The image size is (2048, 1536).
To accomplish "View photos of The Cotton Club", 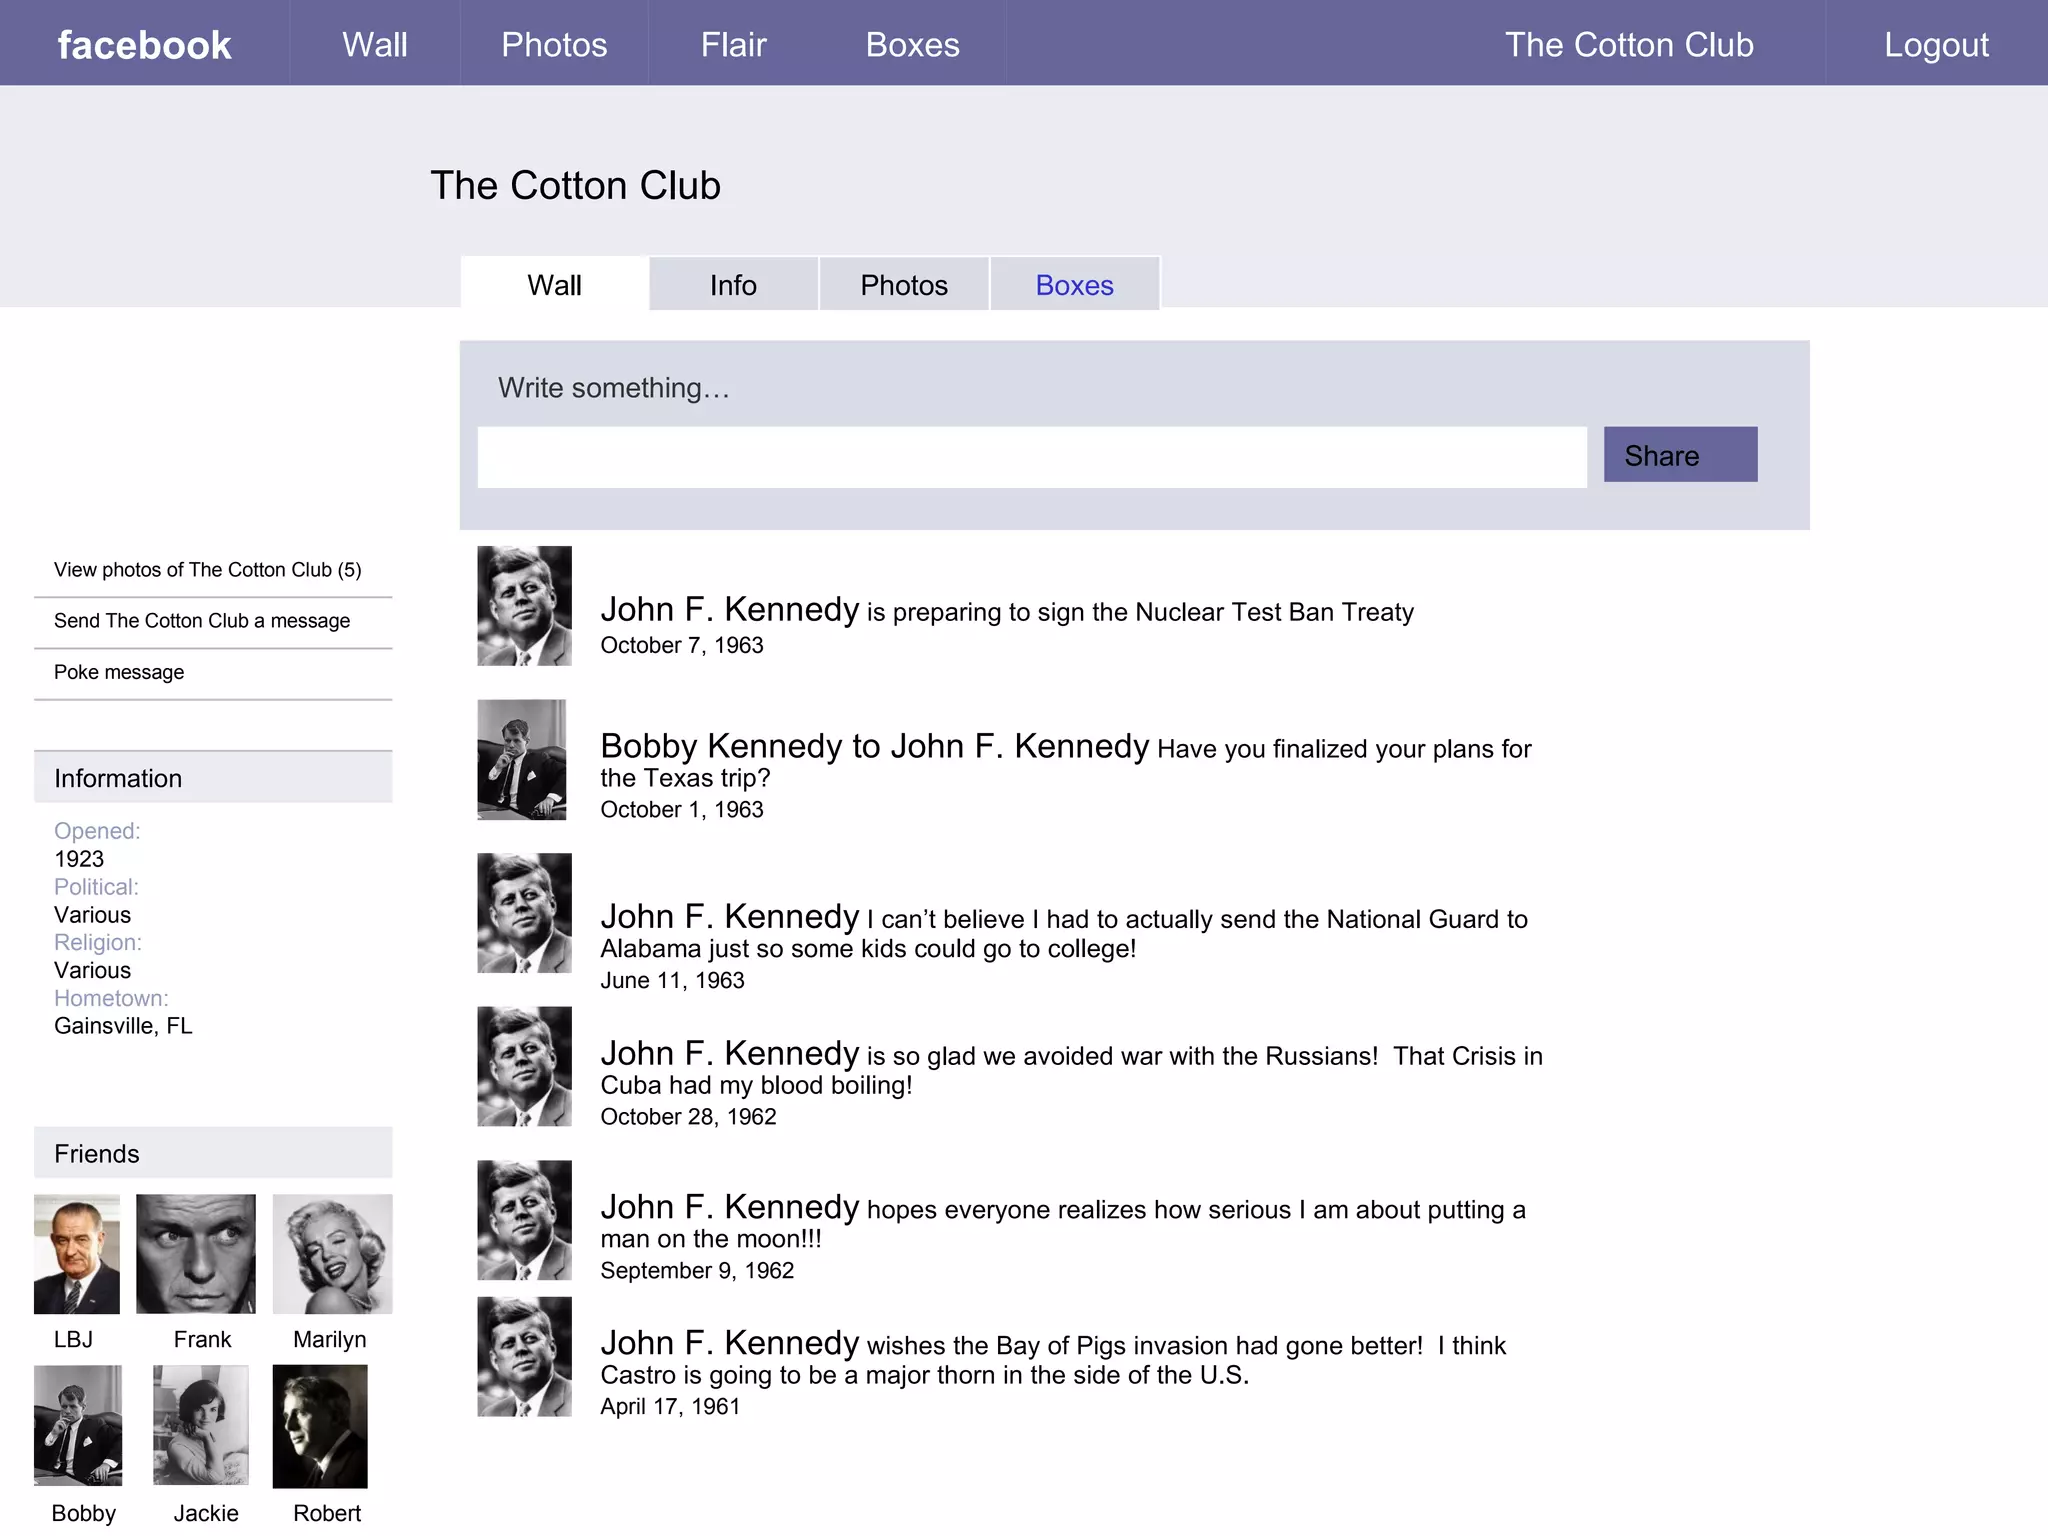I will [x=207, y=570].
